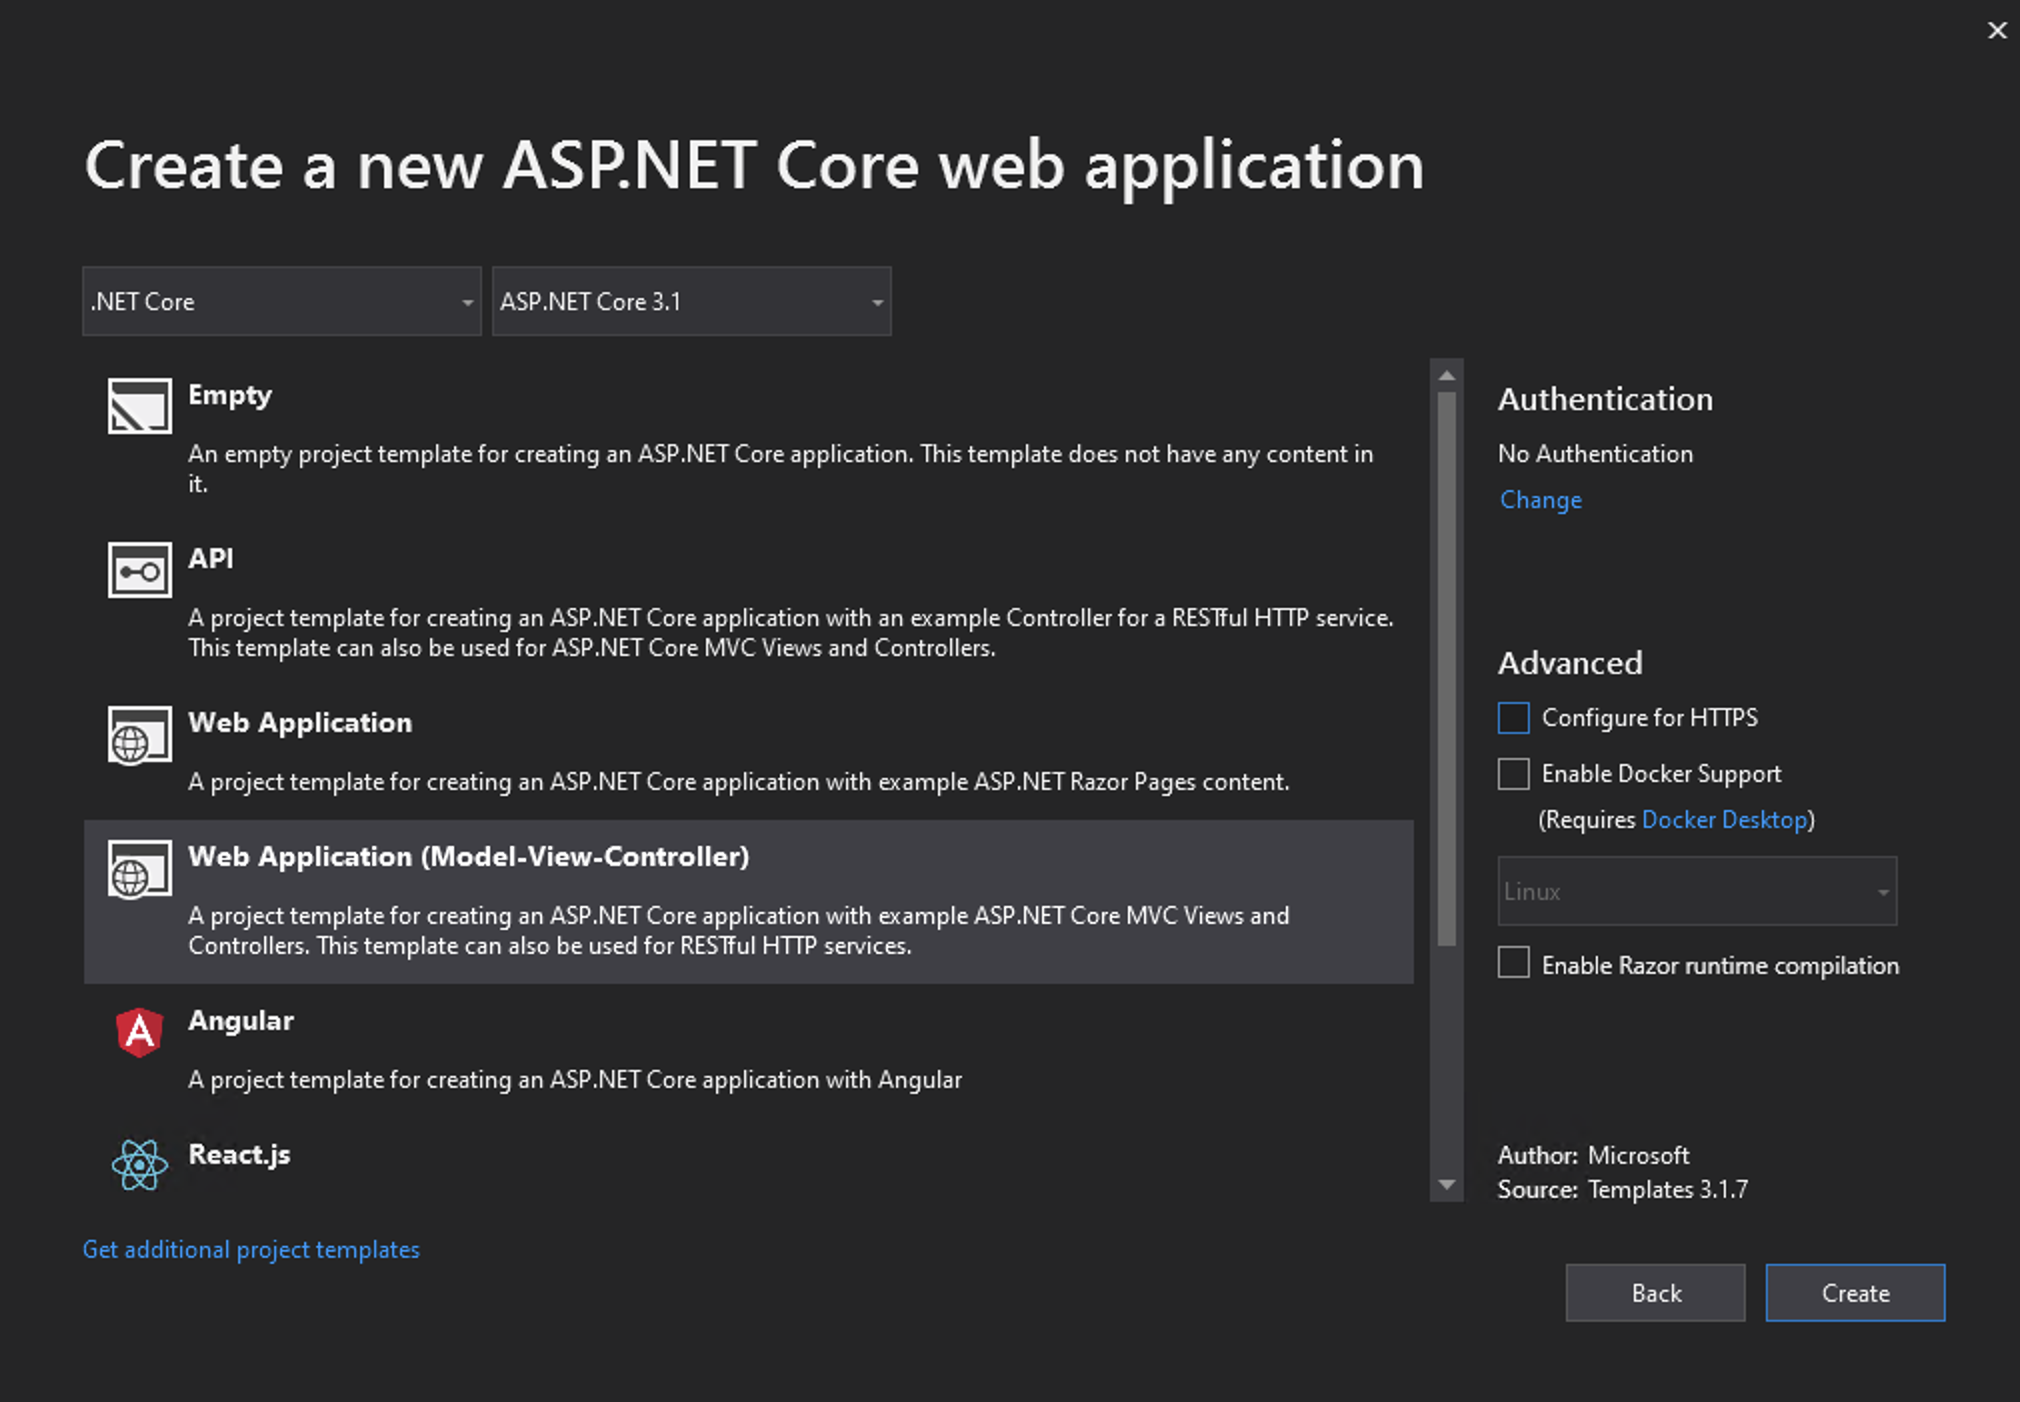Click the React.js atom icon
The width and height of the screenshot is (2020, 1402).
[139, 1165]
